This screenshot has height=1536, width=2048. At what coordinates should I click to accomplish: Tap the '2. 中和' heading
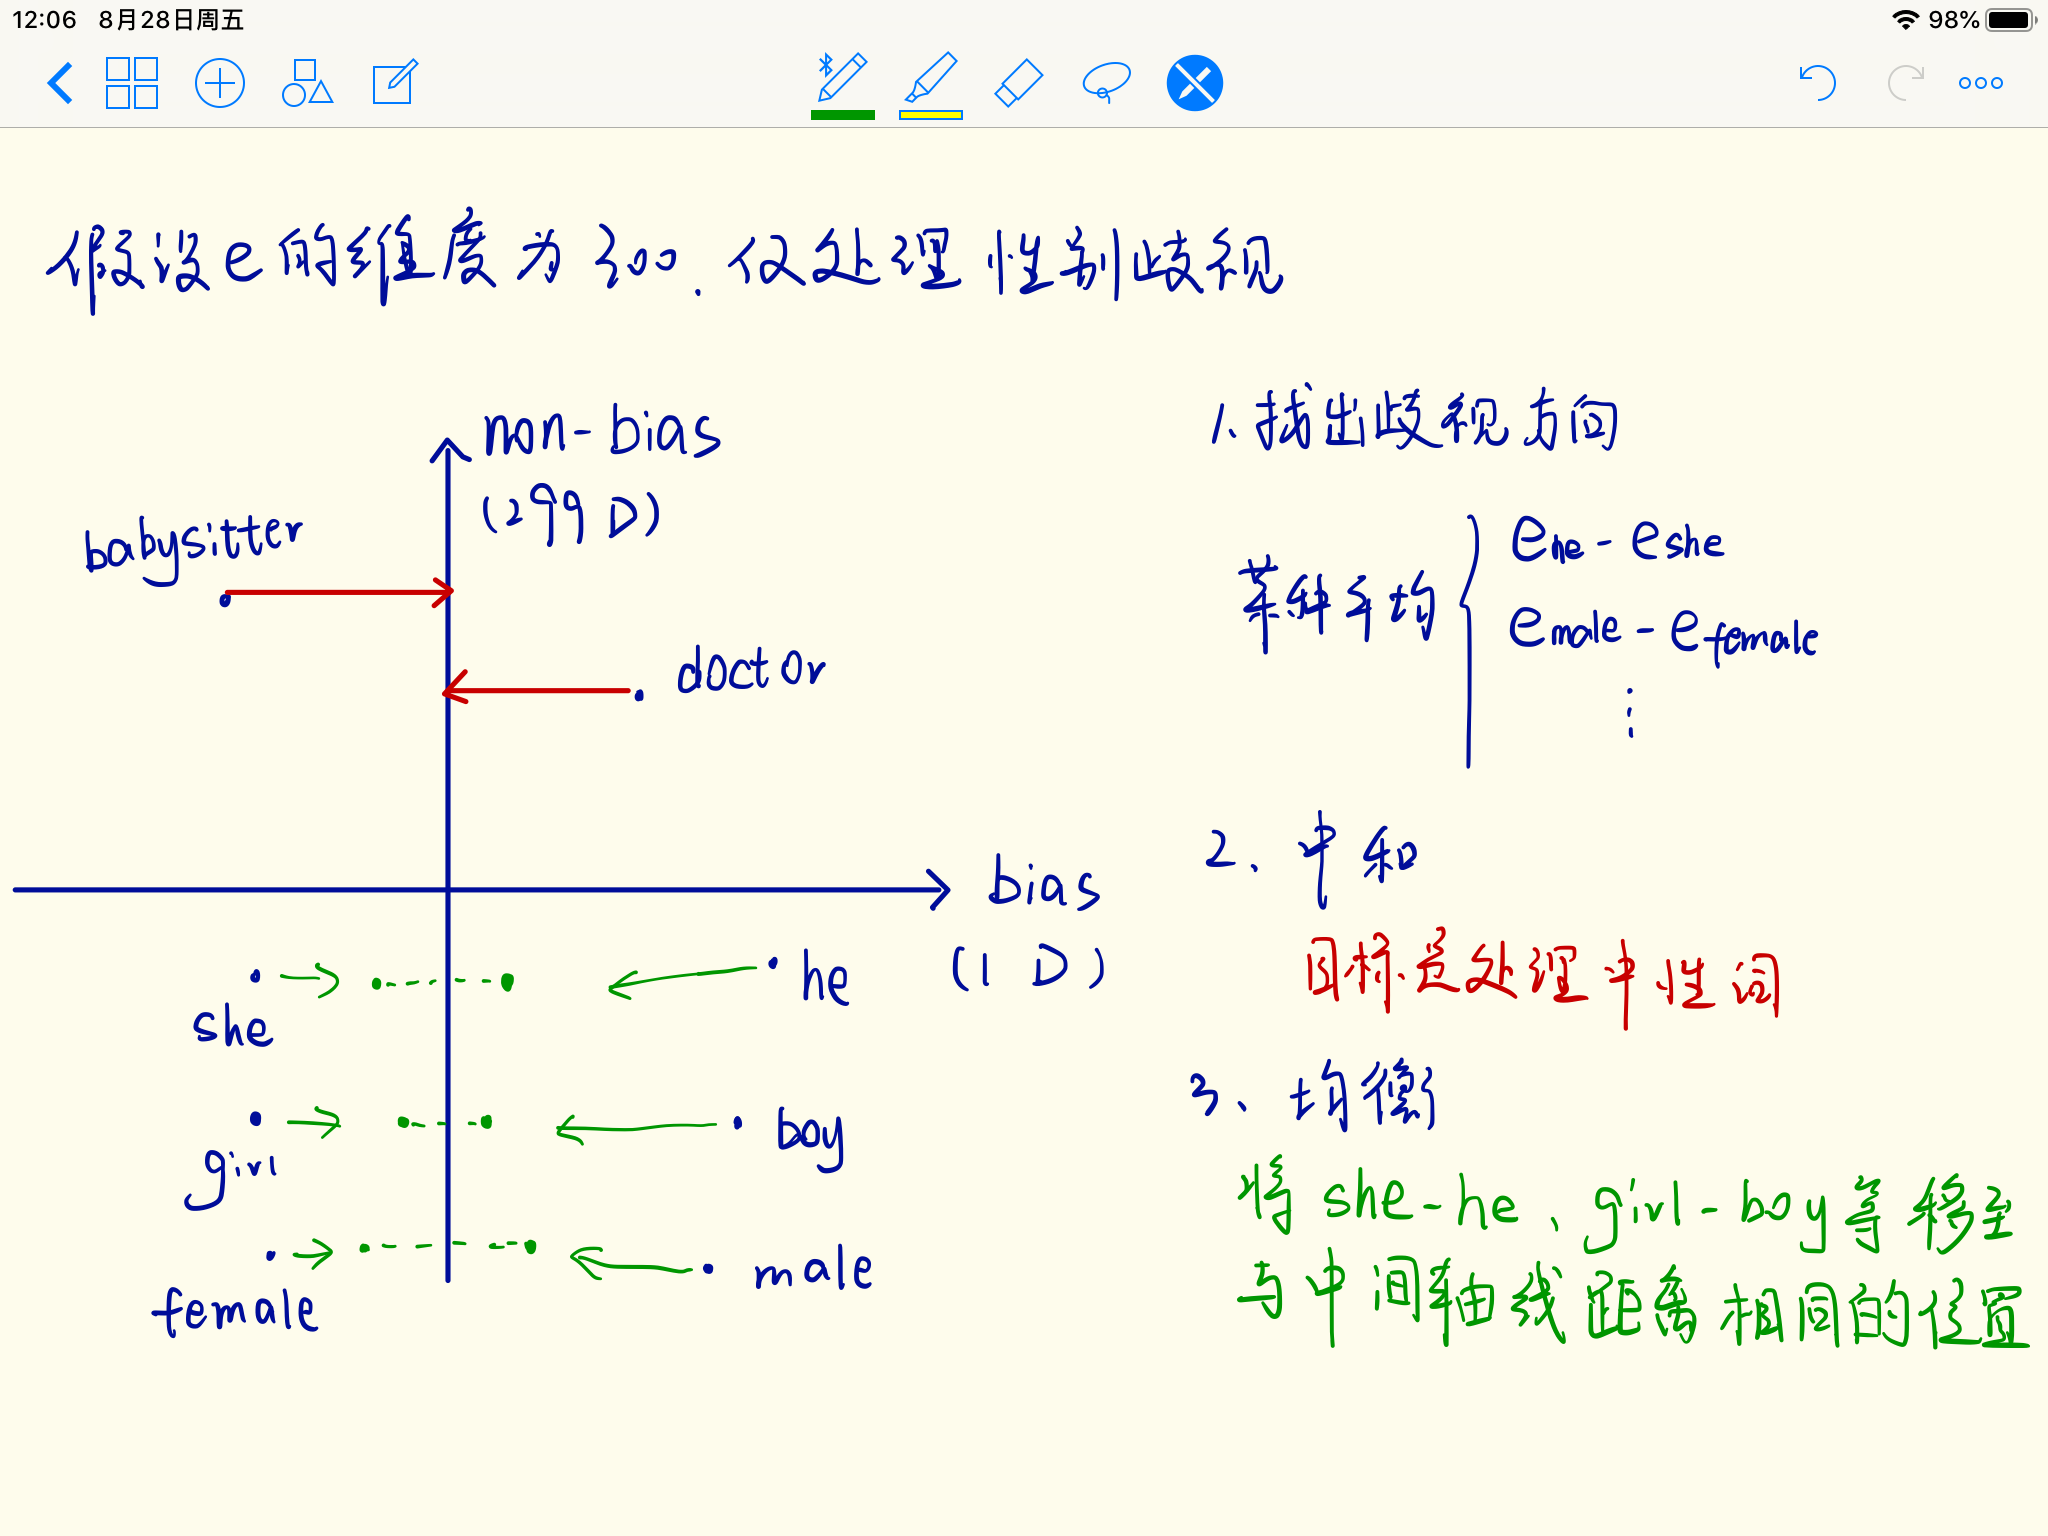pyautogui.click(x=1312, y=858)
